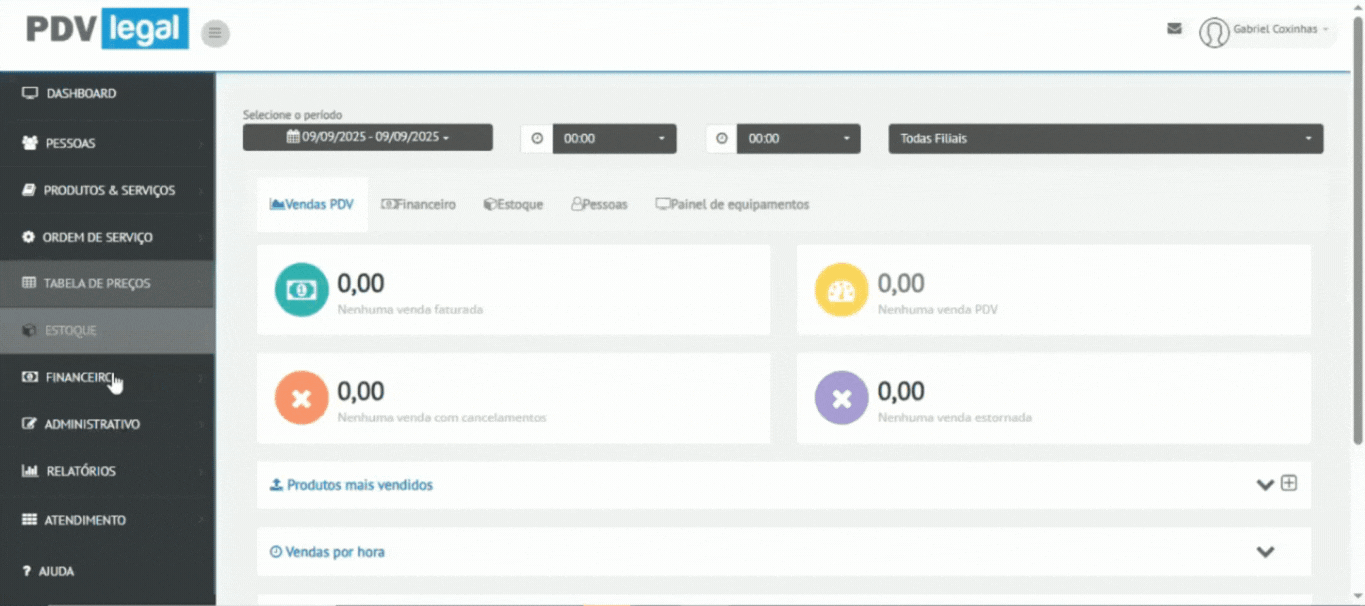
Task: Click the teal invoiced sales money icon
Action: (301, 290)
